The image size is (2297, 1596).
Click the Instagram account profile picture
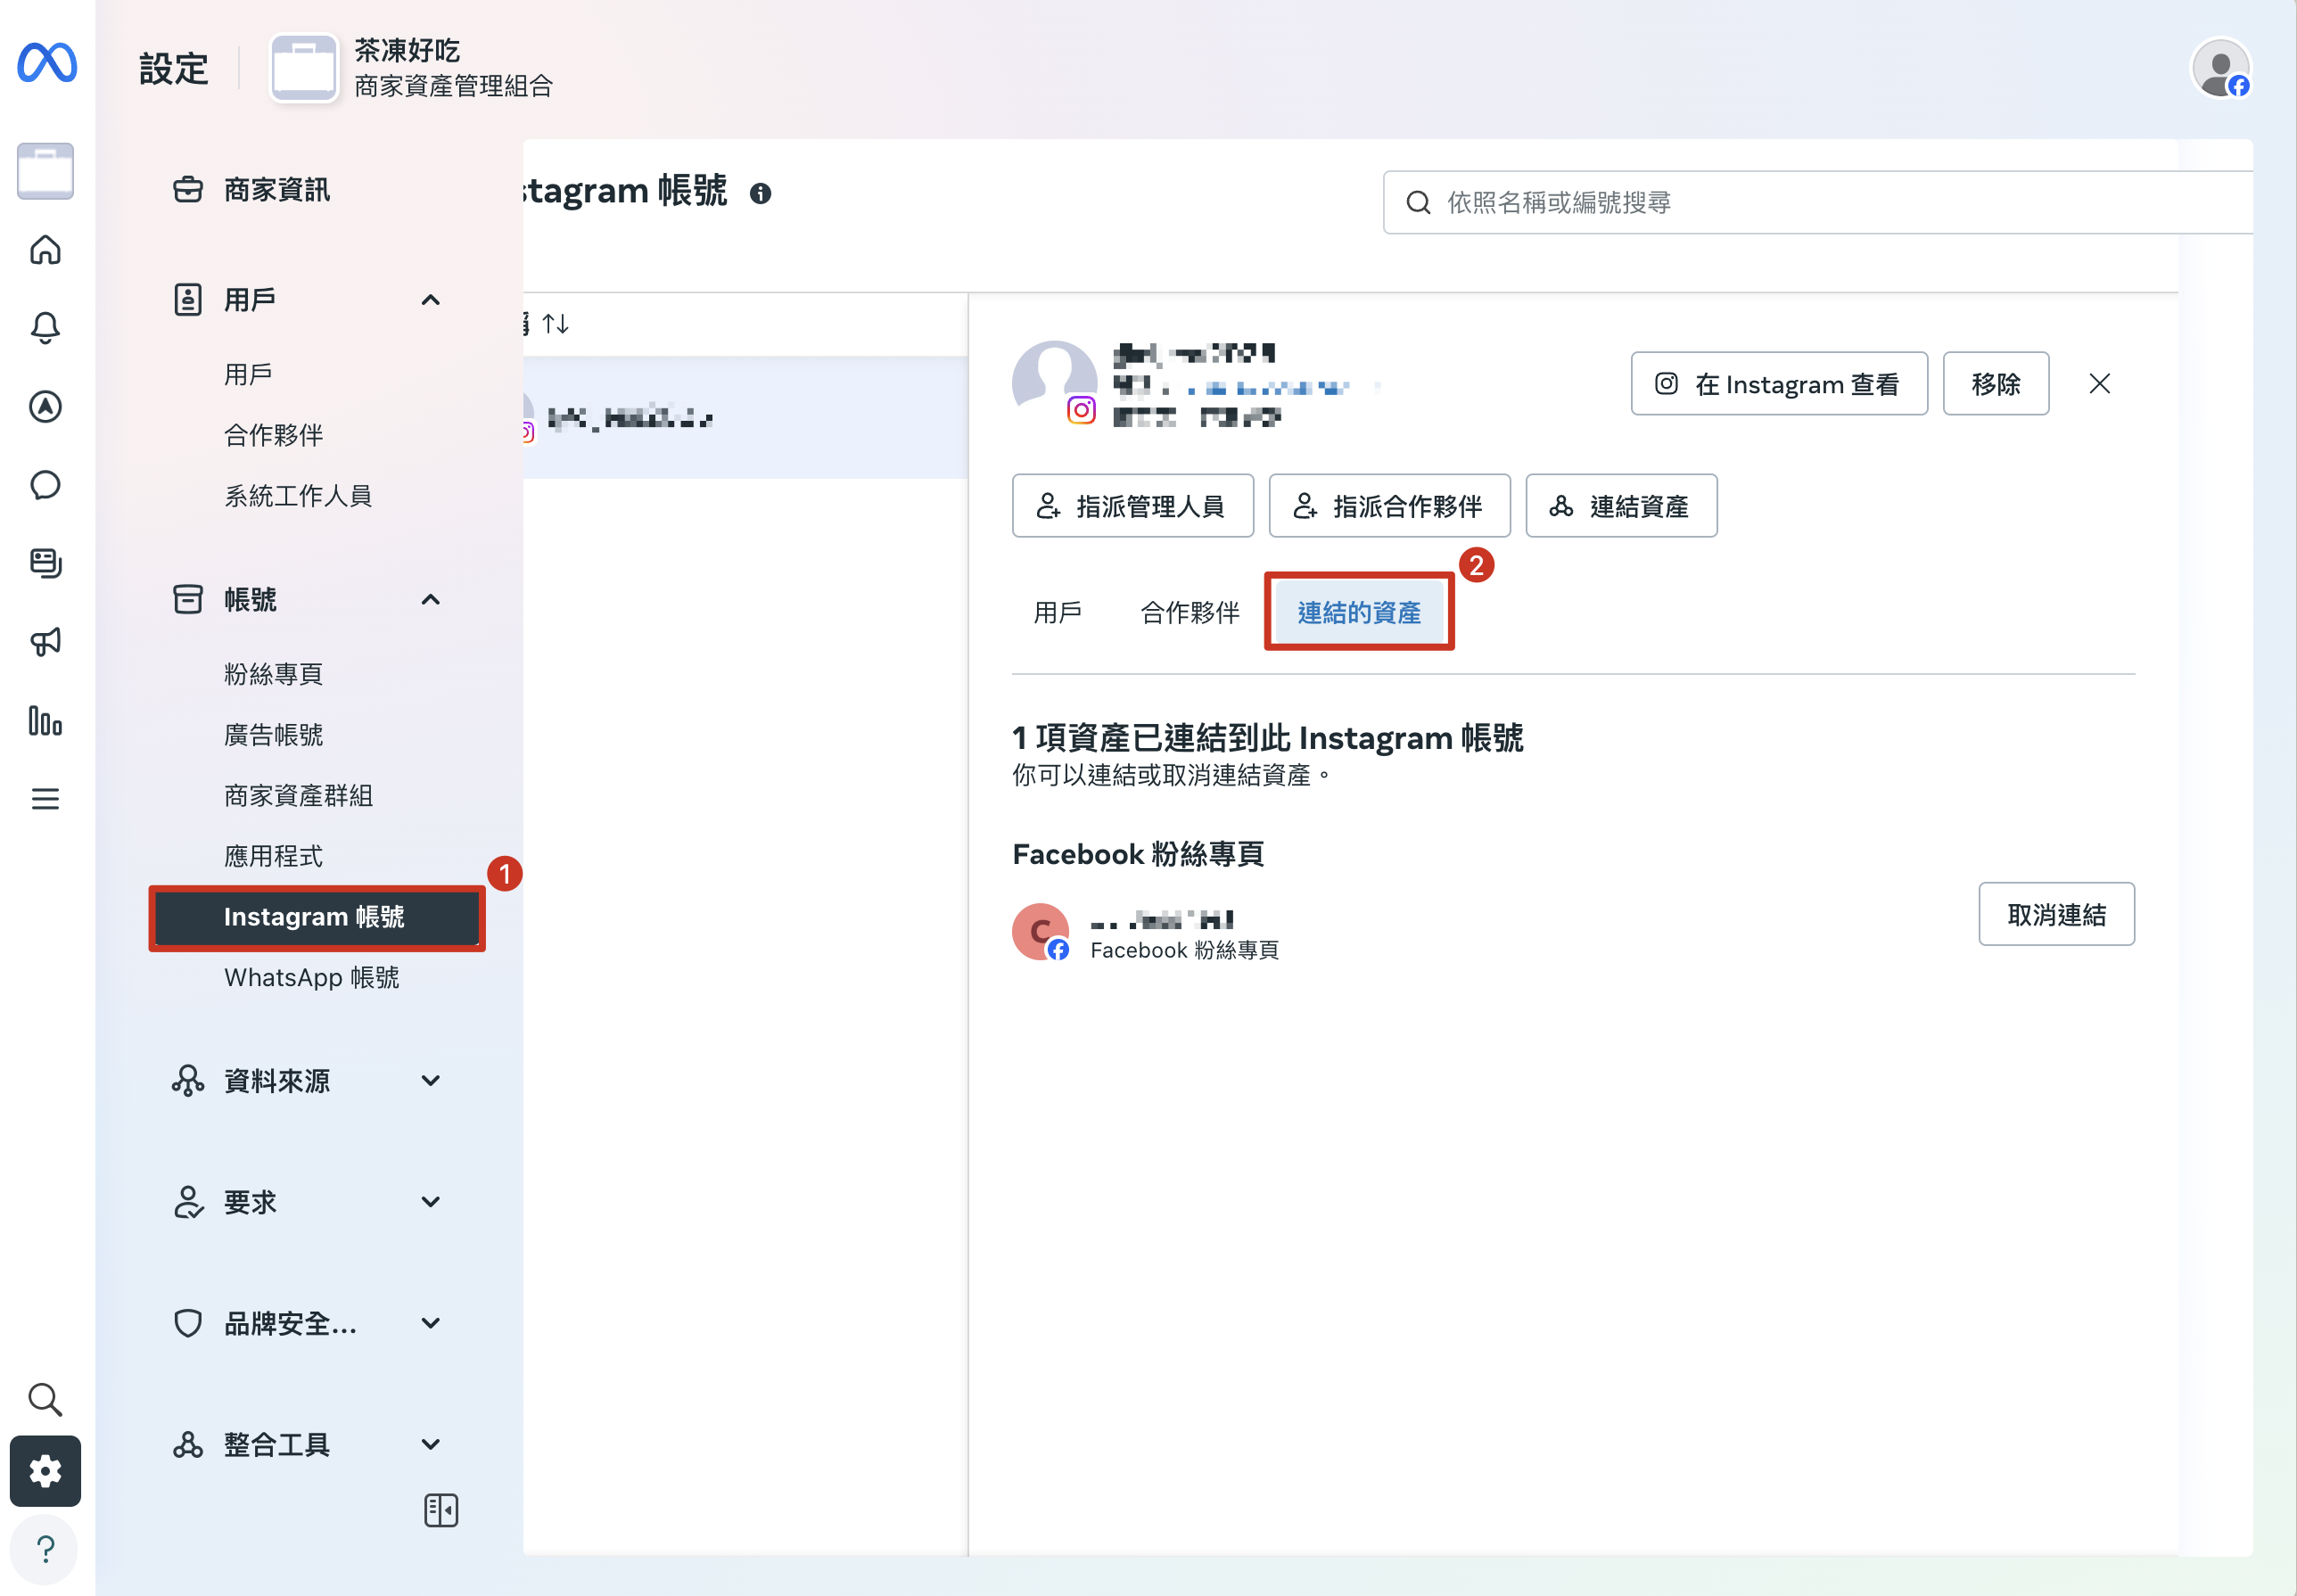[1054, 382]
